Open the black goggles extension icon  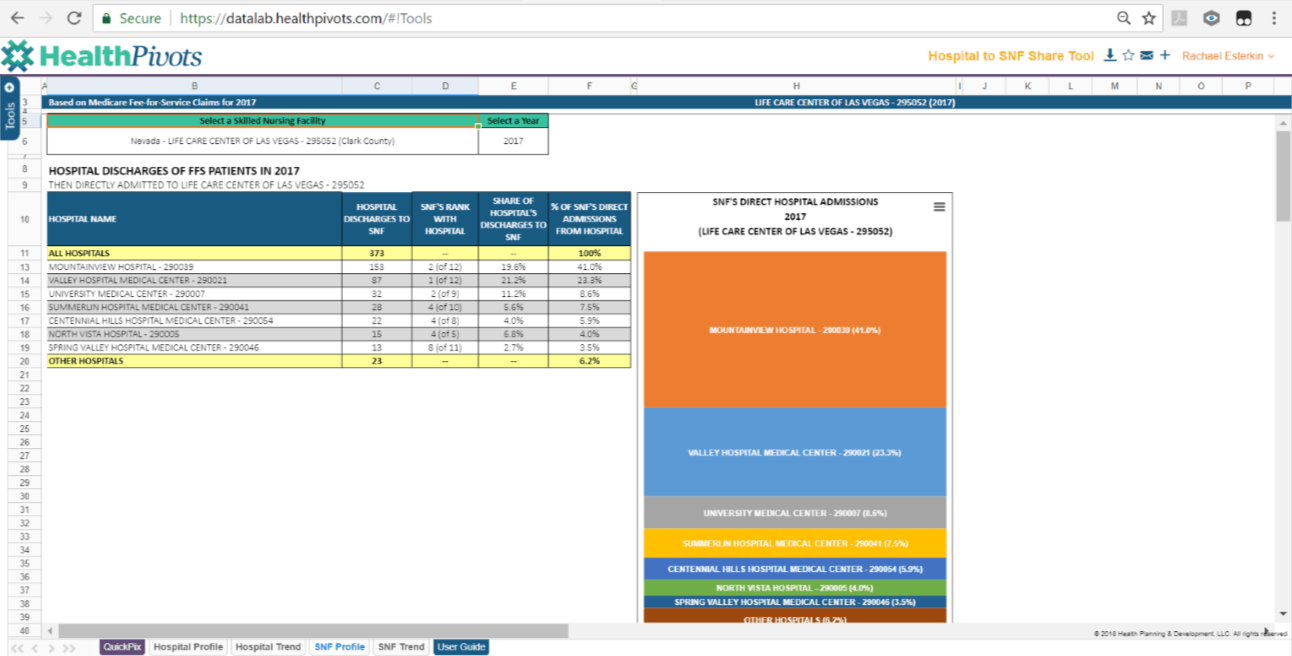click(x=1243, y=18)
